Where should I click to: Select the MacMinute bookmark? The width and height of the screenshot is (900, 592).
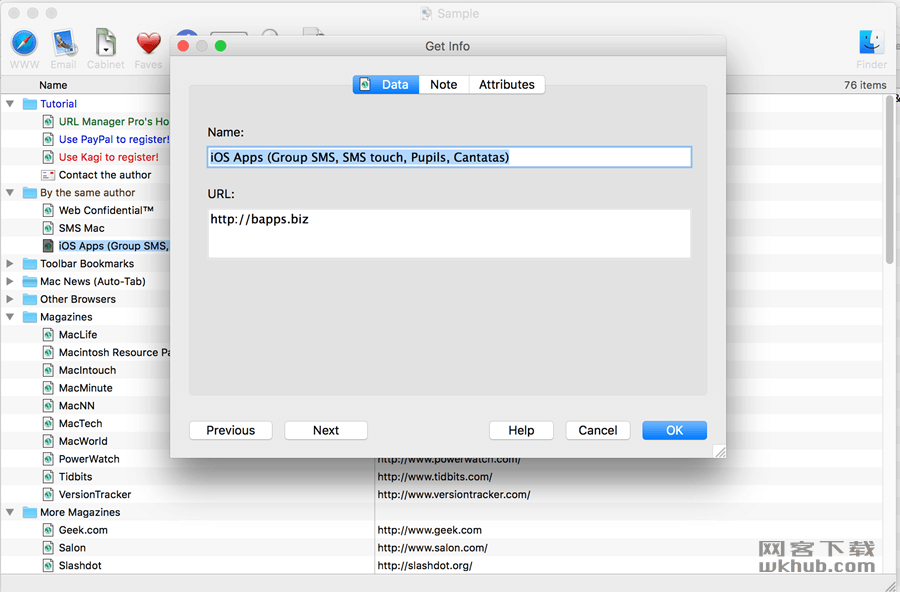click(x=86, y=389)
